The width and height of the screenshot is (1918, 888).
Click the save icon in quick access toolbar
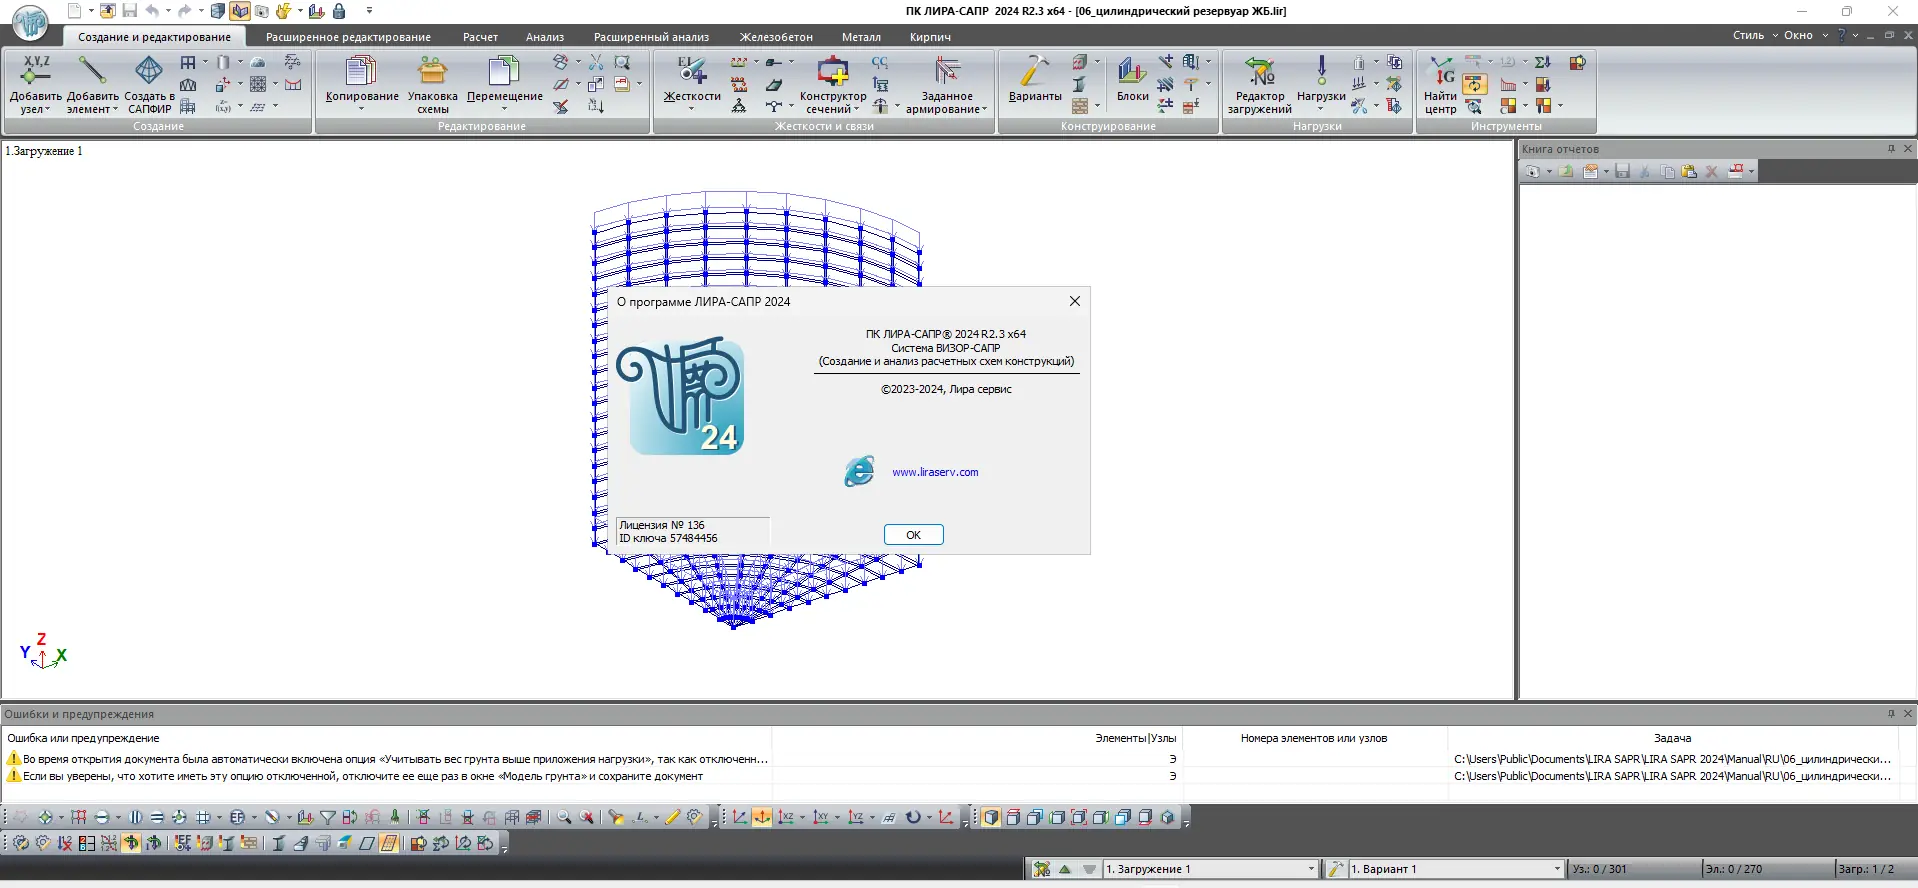[x=129, y=11]
